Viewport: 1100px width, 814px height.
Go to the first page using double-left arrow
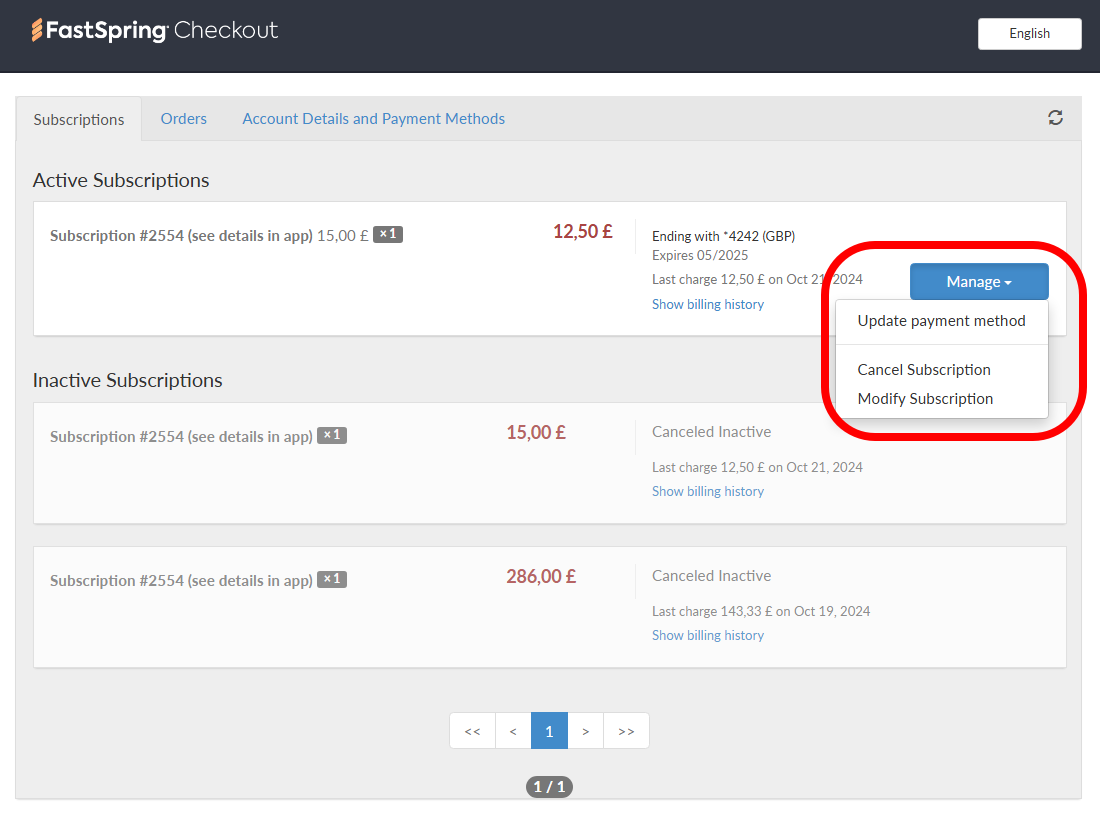tap(472, 731)
